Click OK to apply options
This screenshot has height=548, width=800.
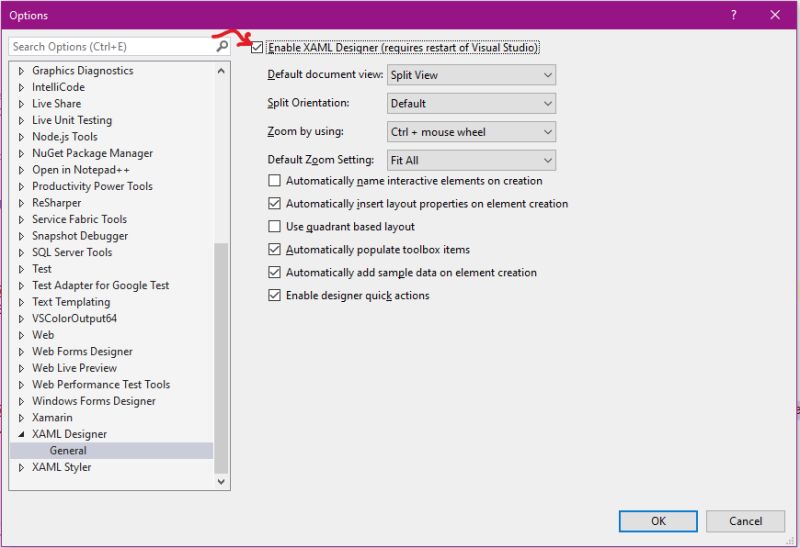[658, 521]
